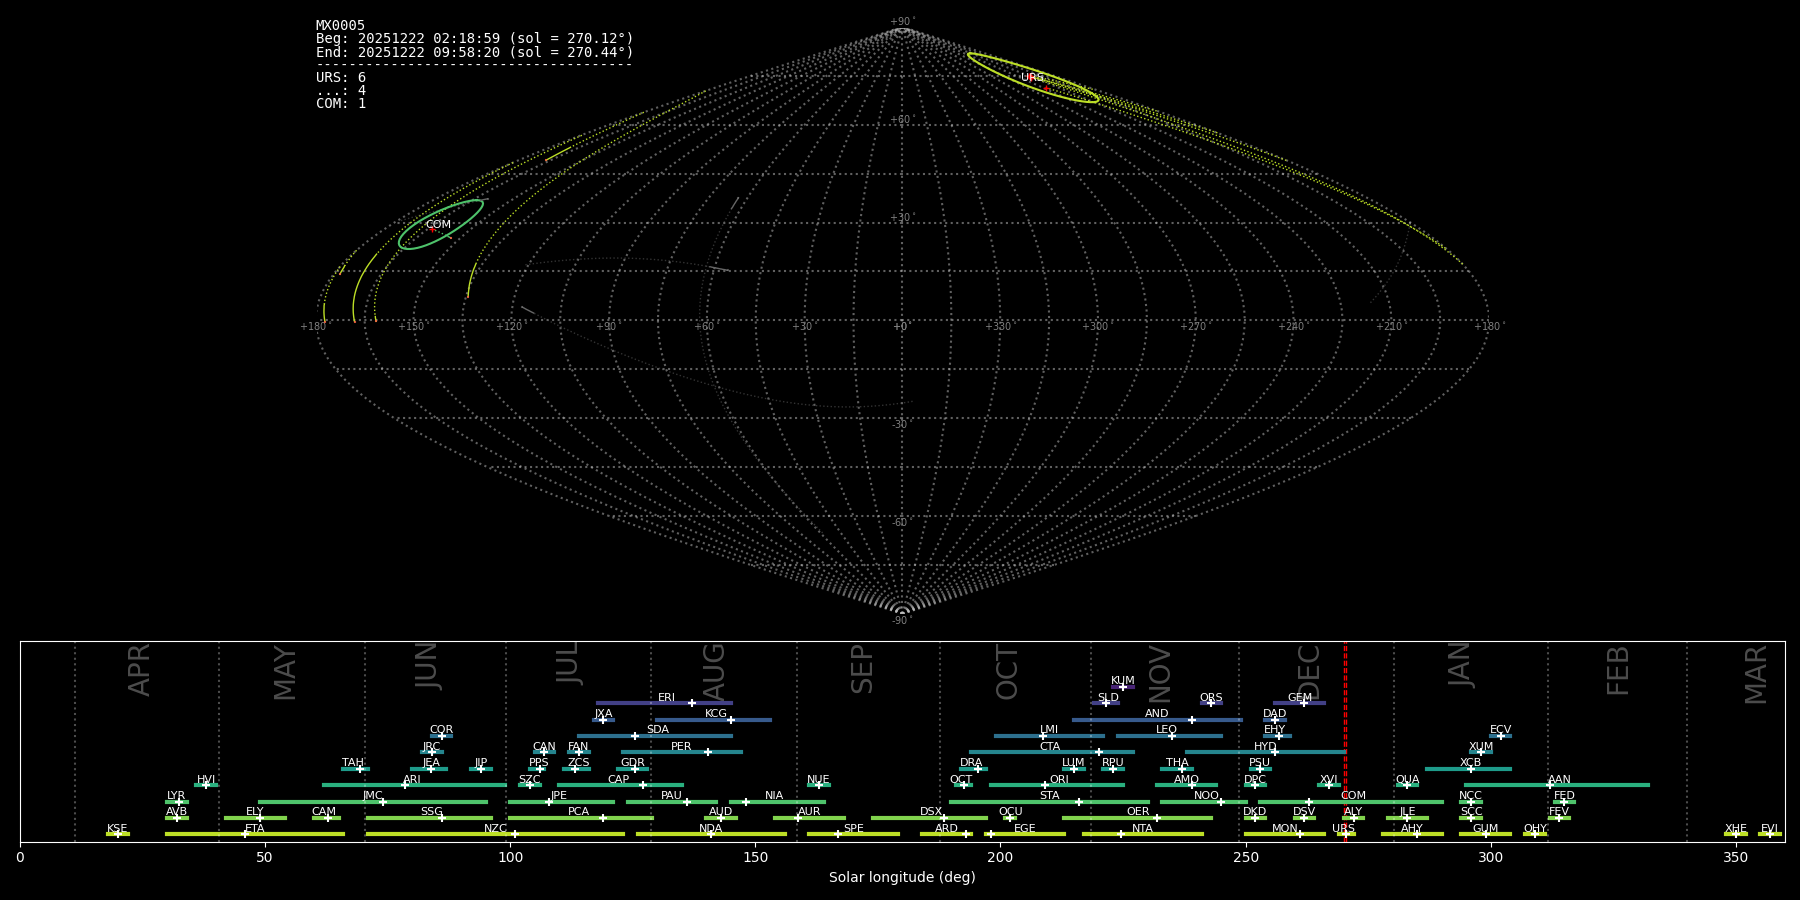Click the Solar longitude axis label
The width and height of the screenshot is (1800, 900).
[x=901, y=878]
